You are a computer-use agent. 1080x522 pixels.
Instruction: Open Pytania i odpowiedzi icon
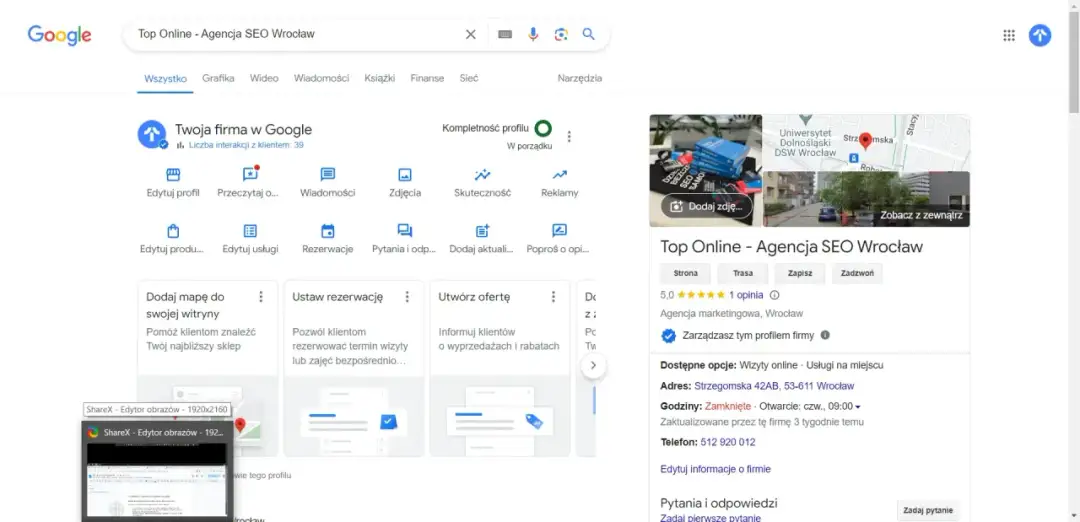(405, 231)
